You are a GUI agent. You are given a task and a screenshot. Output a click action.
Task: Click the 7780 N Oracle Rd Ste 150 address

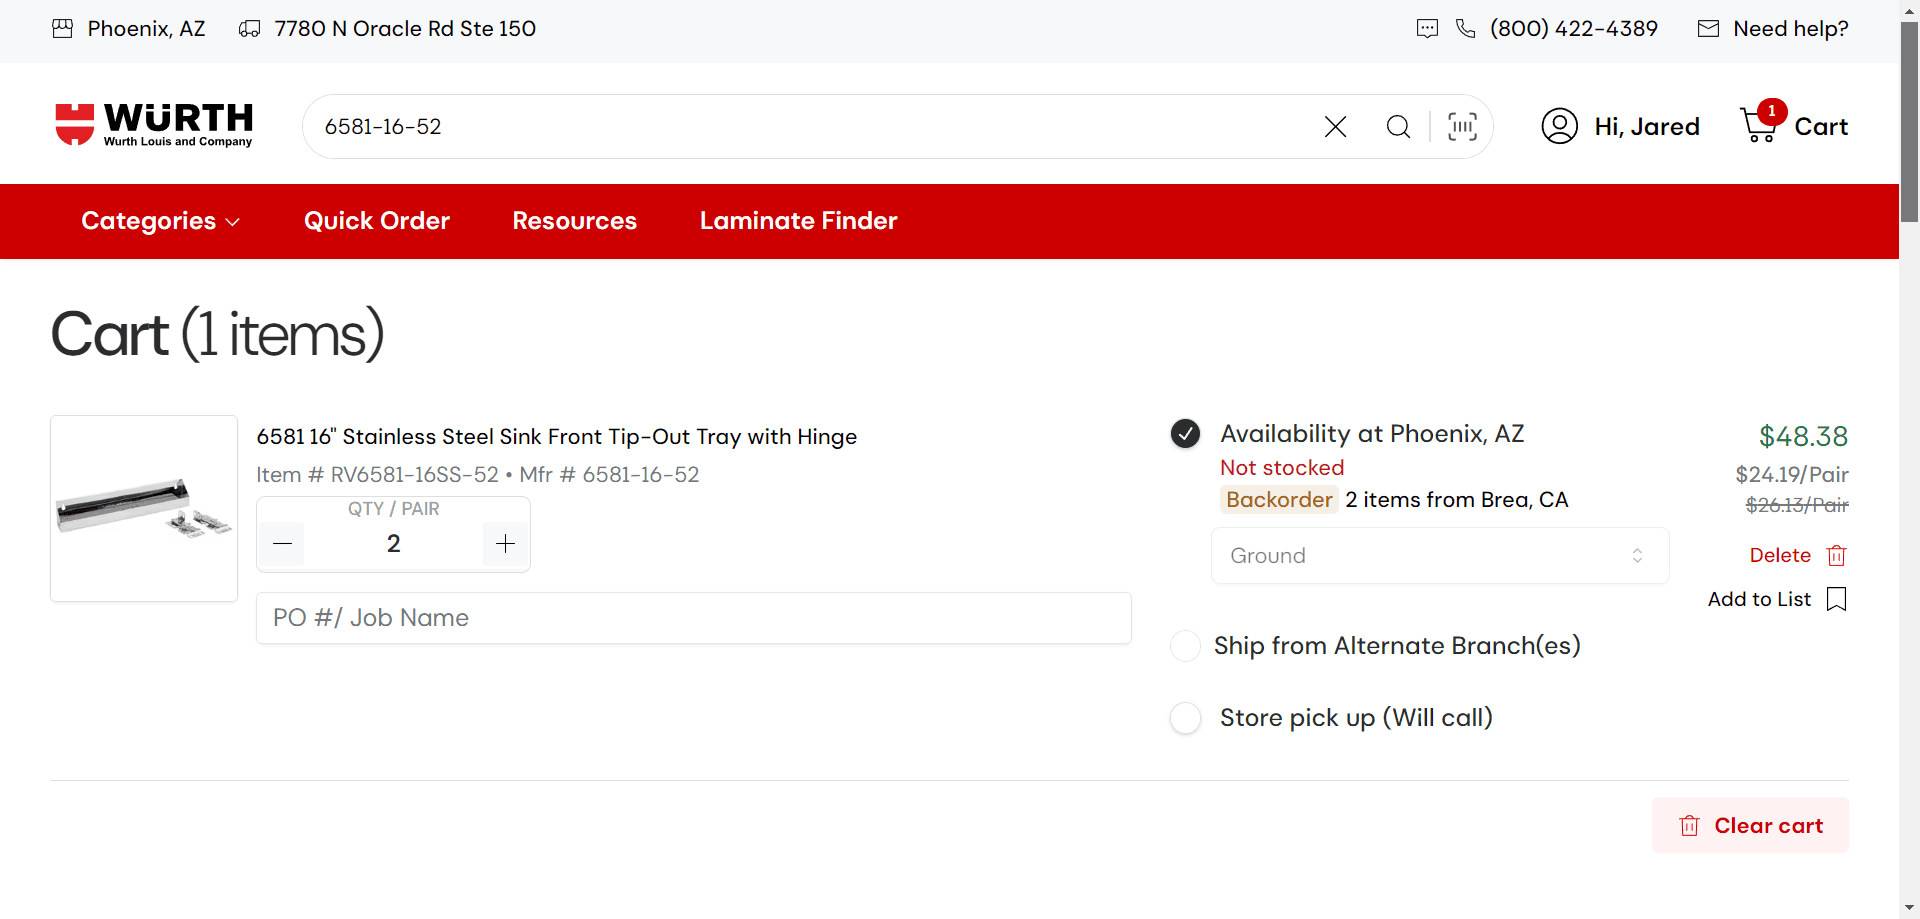click(405, 29)
